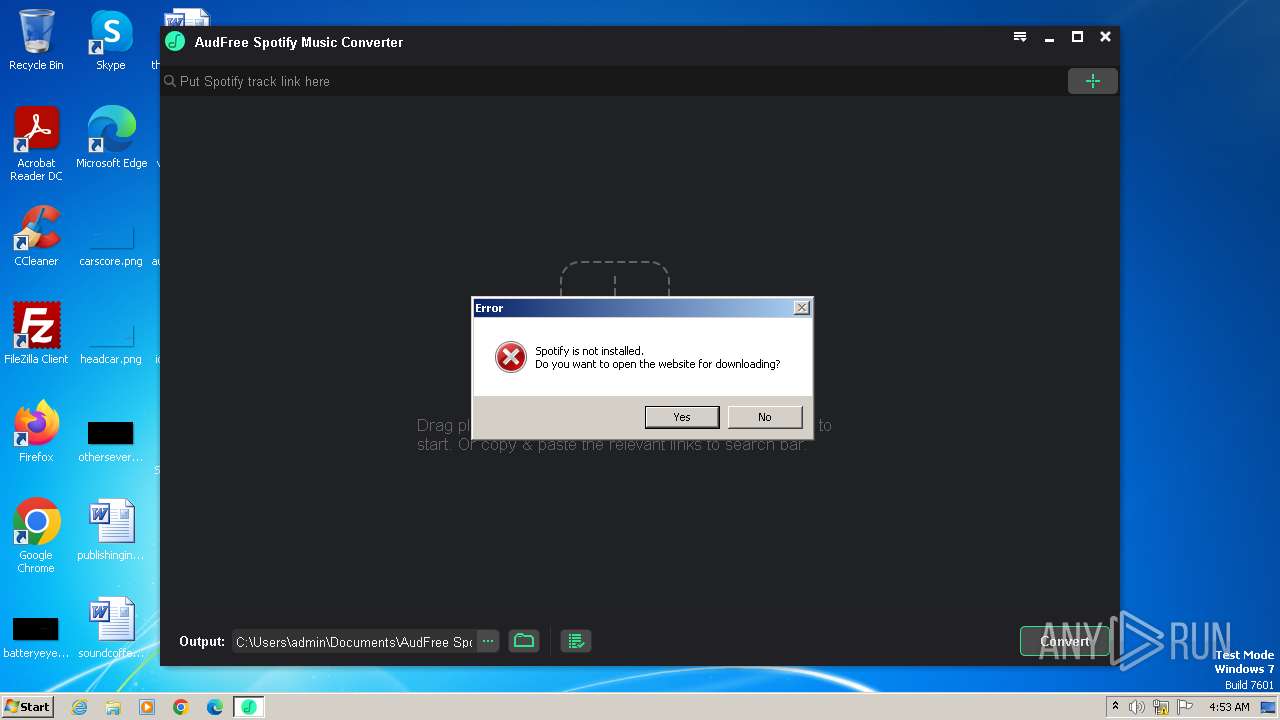Select FileZilla Client desktop icon
The image size is (1280, 720).
click(x=36, y=333)
